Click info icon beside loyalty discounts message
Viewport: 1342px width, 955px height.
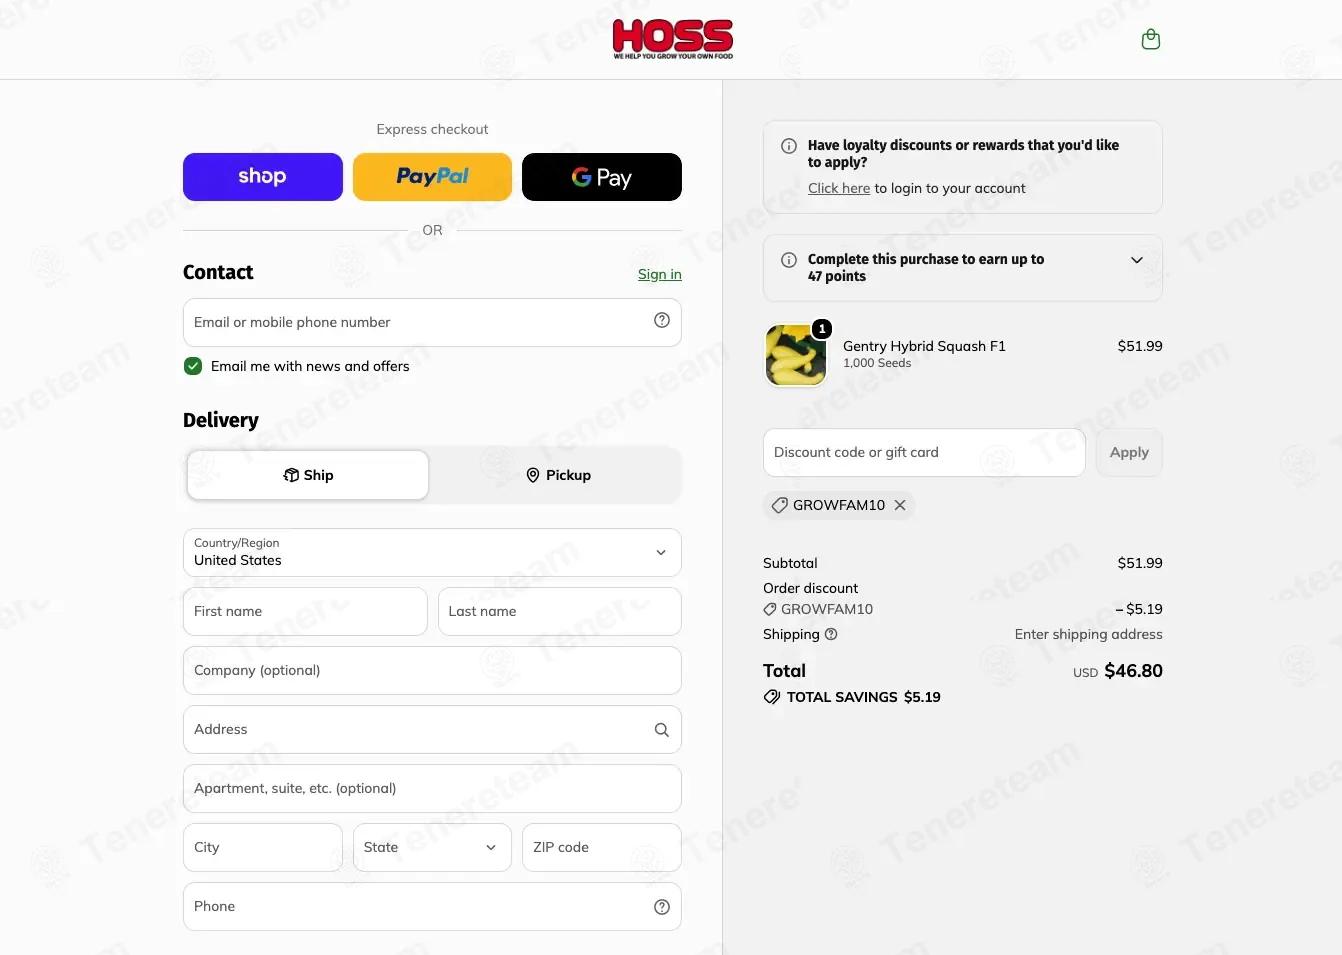pyautogui.click(x=789, y=146)
